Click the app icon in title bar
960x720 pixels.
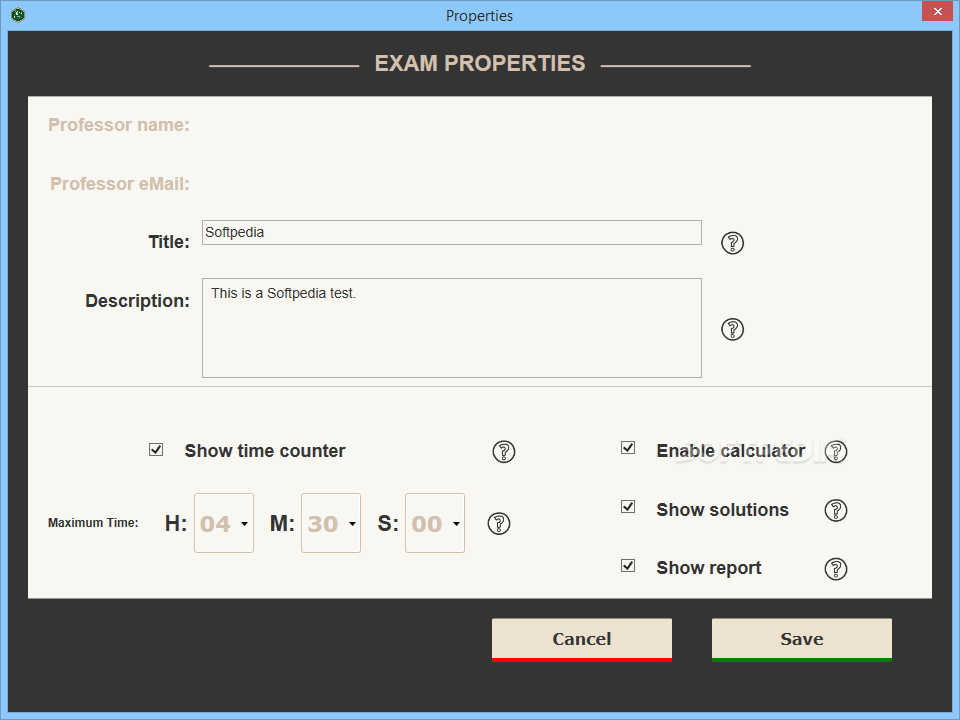pos(18,15)
